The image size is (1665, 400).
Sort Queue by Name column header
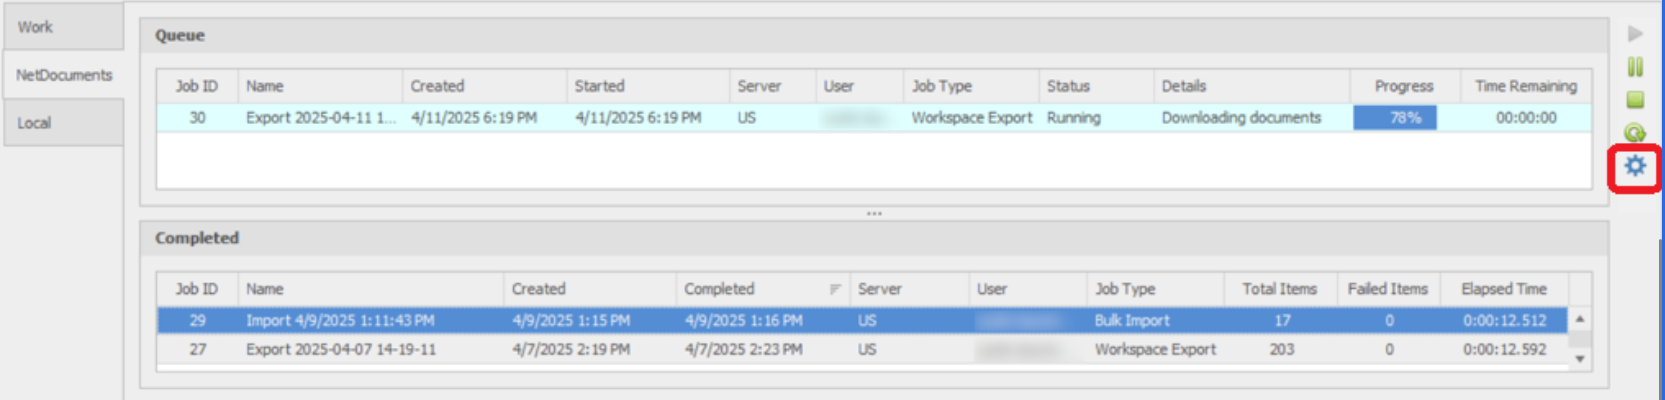point(320,86)
